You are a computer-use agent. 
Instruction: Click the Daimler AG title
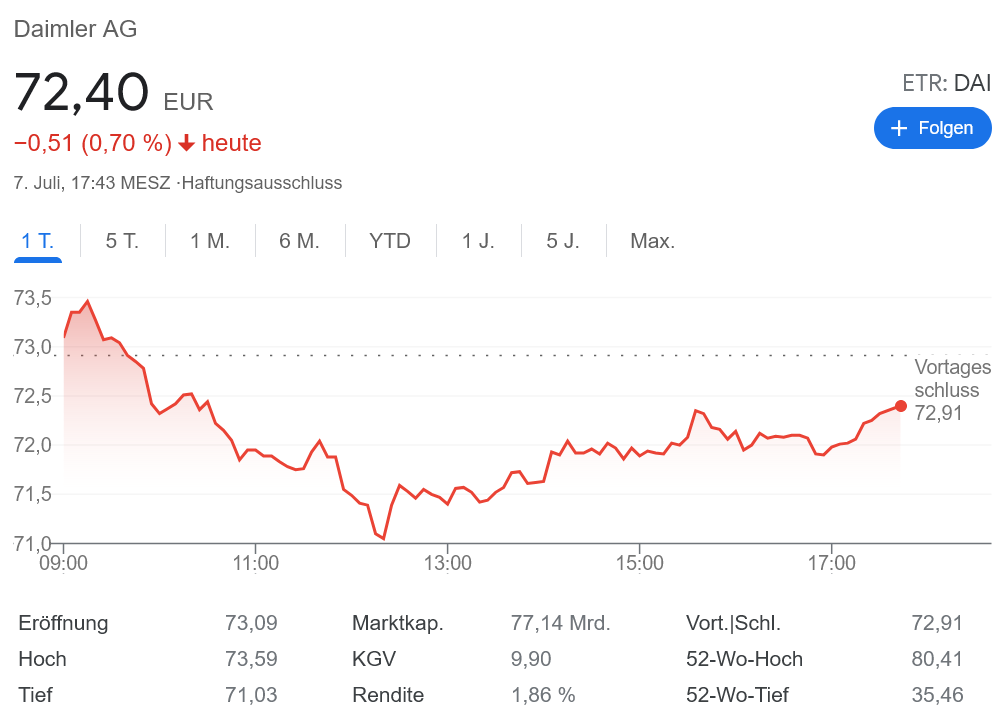point(75,29)
